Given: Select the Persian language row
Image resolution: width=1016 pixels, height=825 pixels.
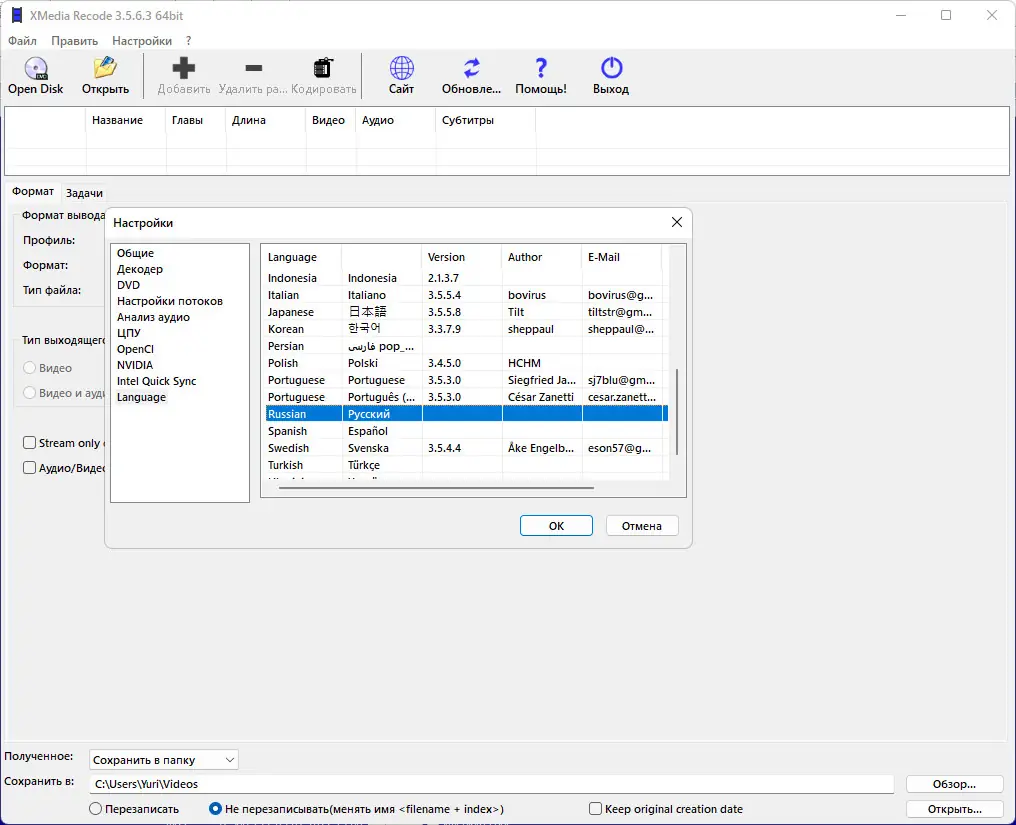Looking at the screenshot, I should pyautogui.click(x=467, y=346).
